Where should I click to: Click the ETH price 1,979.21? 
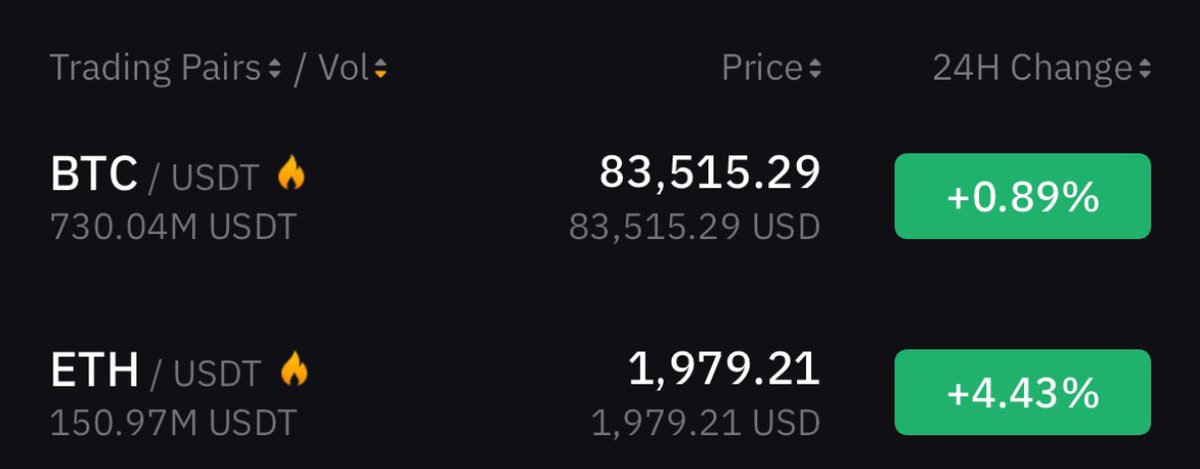[x=724, y=368]
